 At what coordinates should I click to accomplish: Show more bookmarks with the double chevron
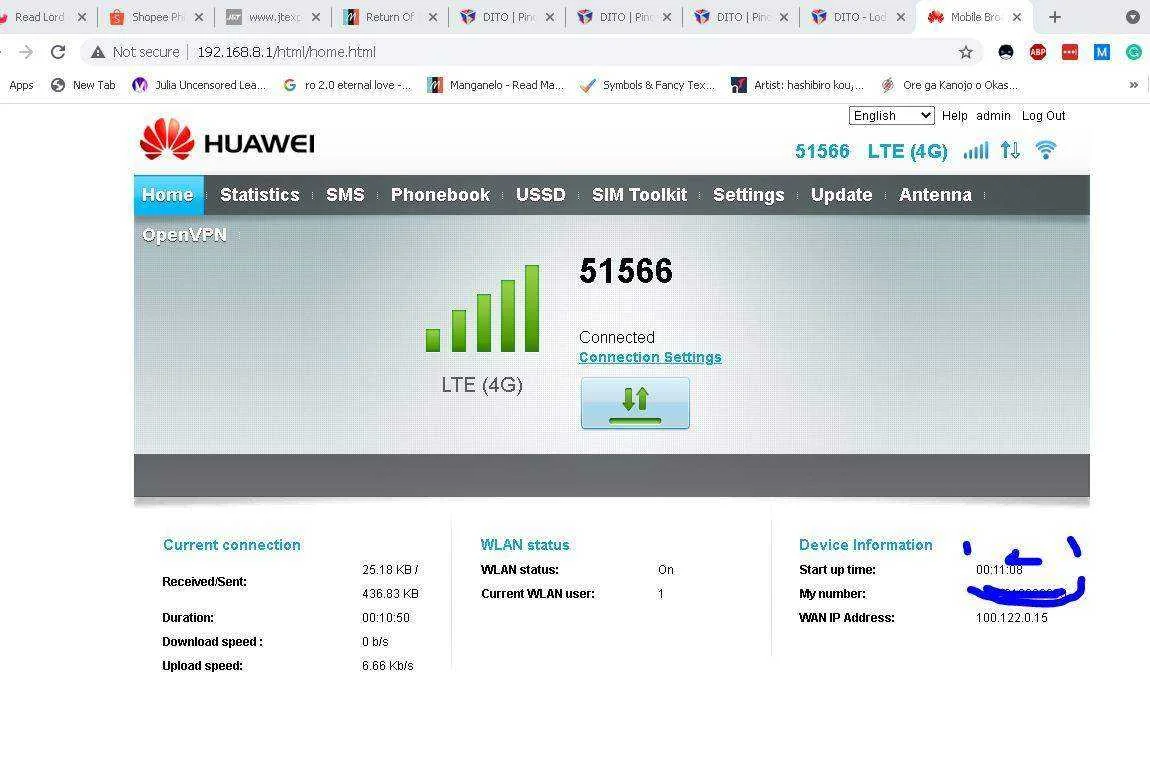tap(1134, 85)
